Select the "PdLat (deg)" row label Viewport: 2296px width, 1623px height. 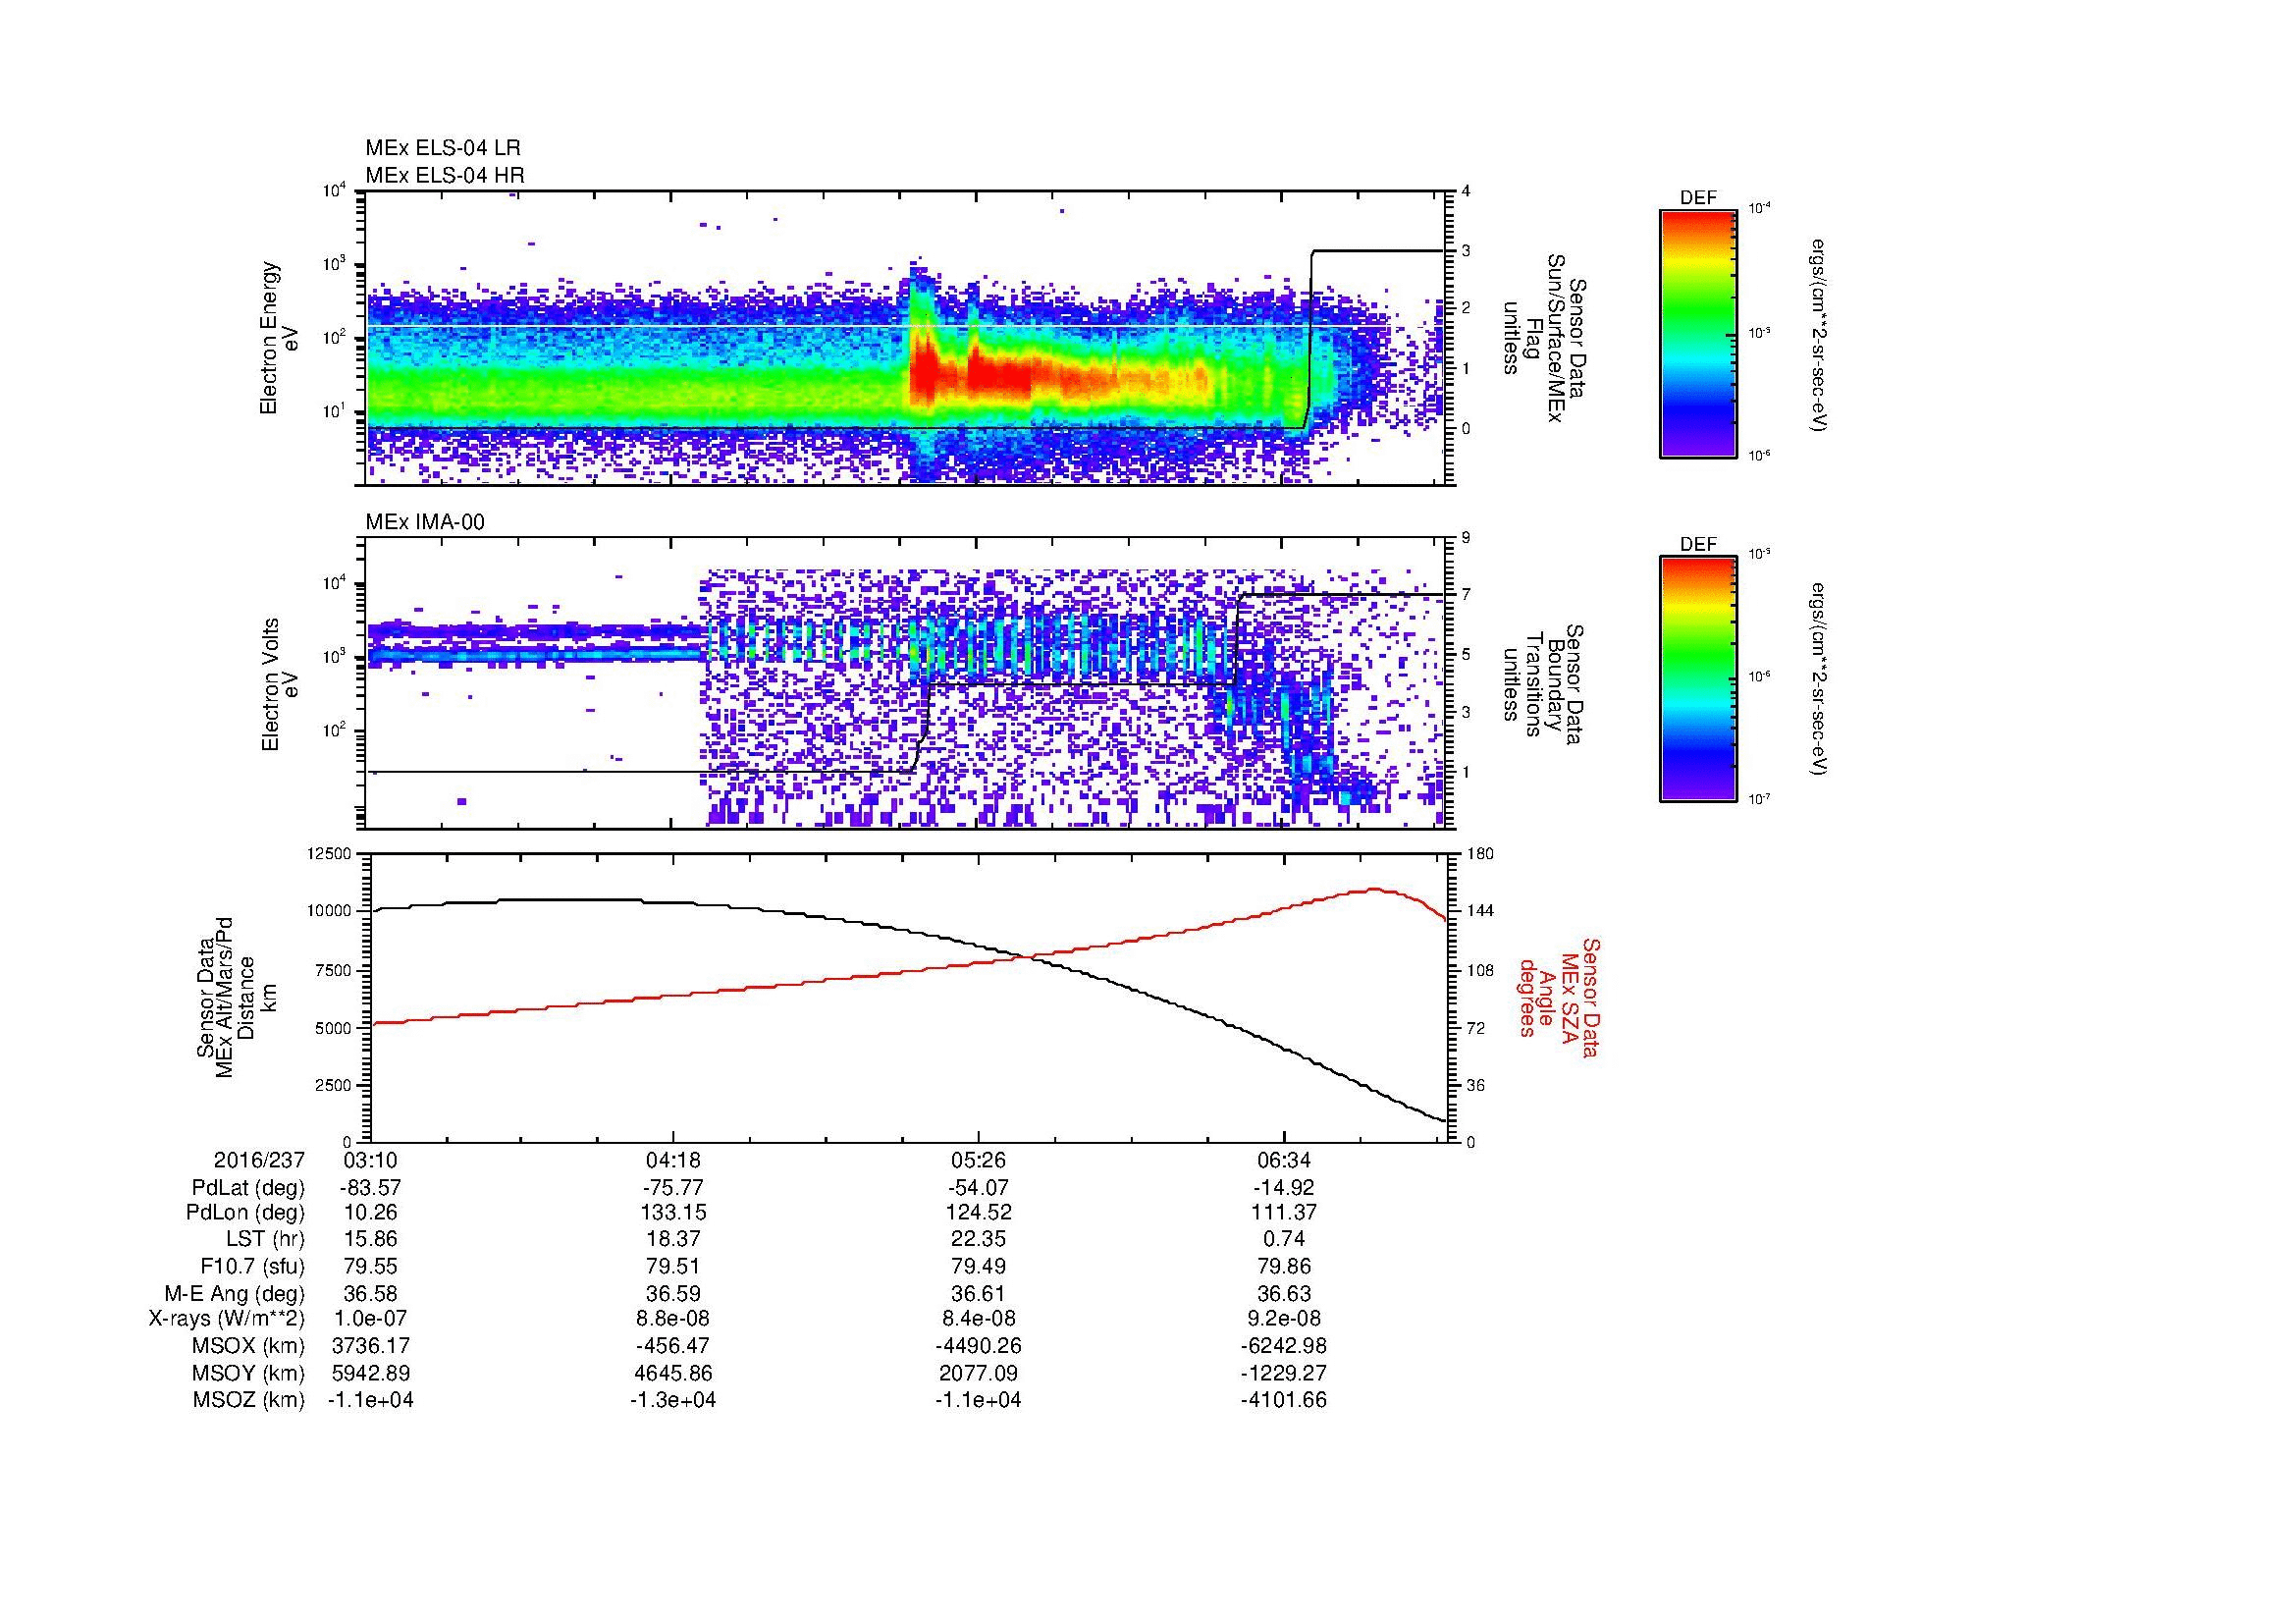(248, 1188)
